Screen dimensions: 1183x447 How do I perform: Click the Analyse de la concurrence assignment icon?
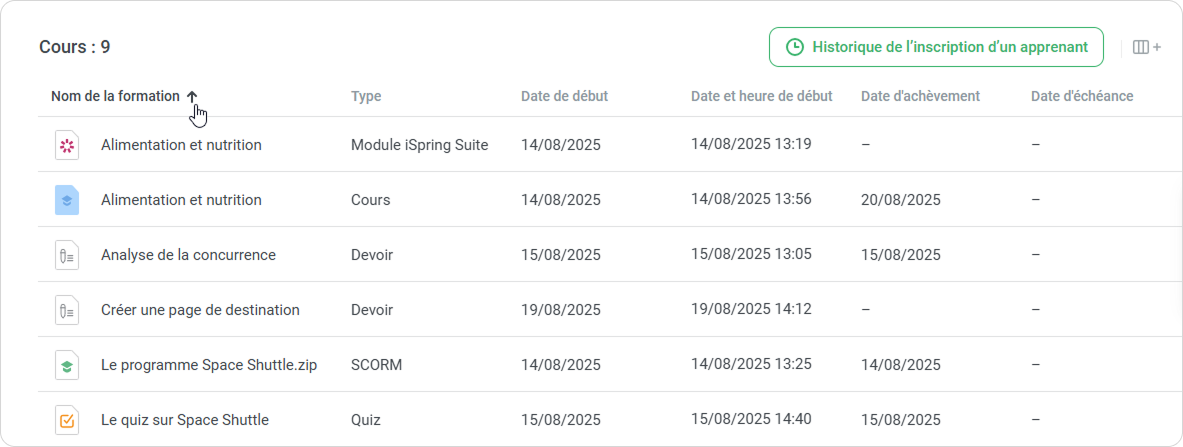point(66,255)
